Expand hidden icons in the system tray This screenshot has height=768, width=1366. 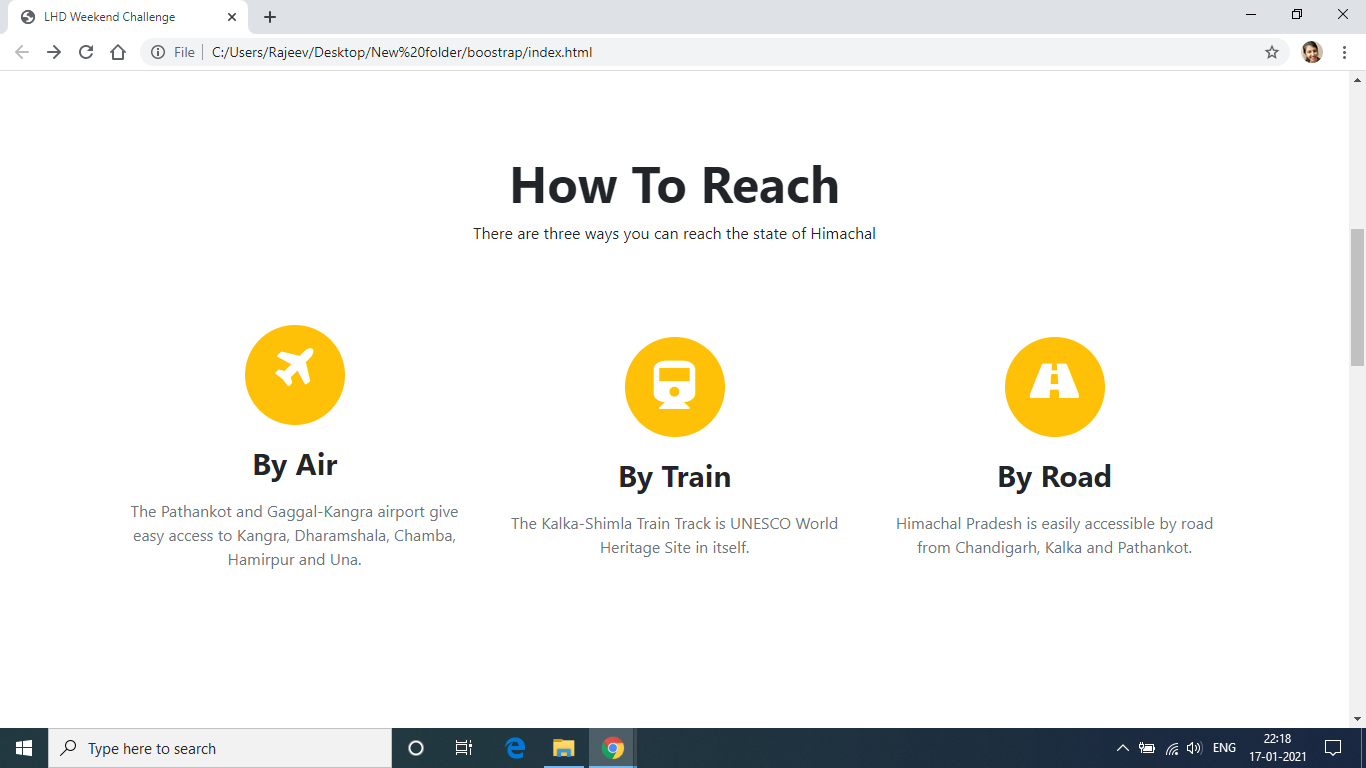pos(1122,747)
